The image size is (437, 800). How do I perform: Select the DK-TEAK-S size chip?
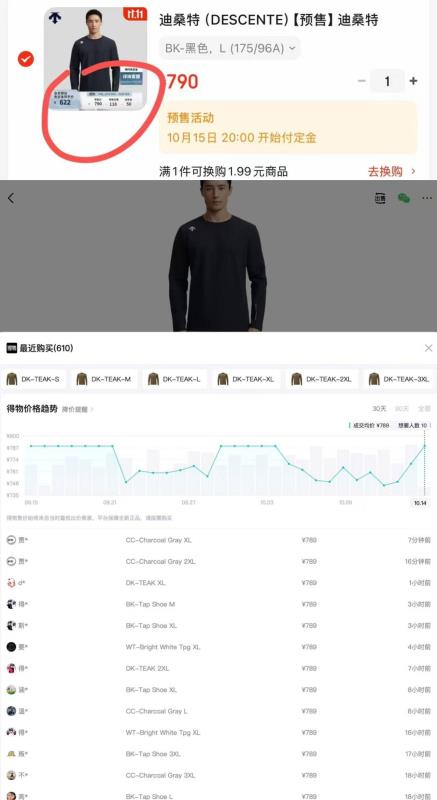click(34, 379)
